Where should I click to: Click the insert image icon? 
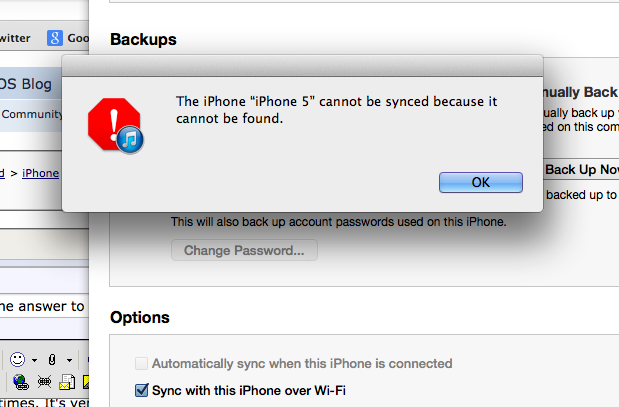pyautogui.click(x=84, y=381)
